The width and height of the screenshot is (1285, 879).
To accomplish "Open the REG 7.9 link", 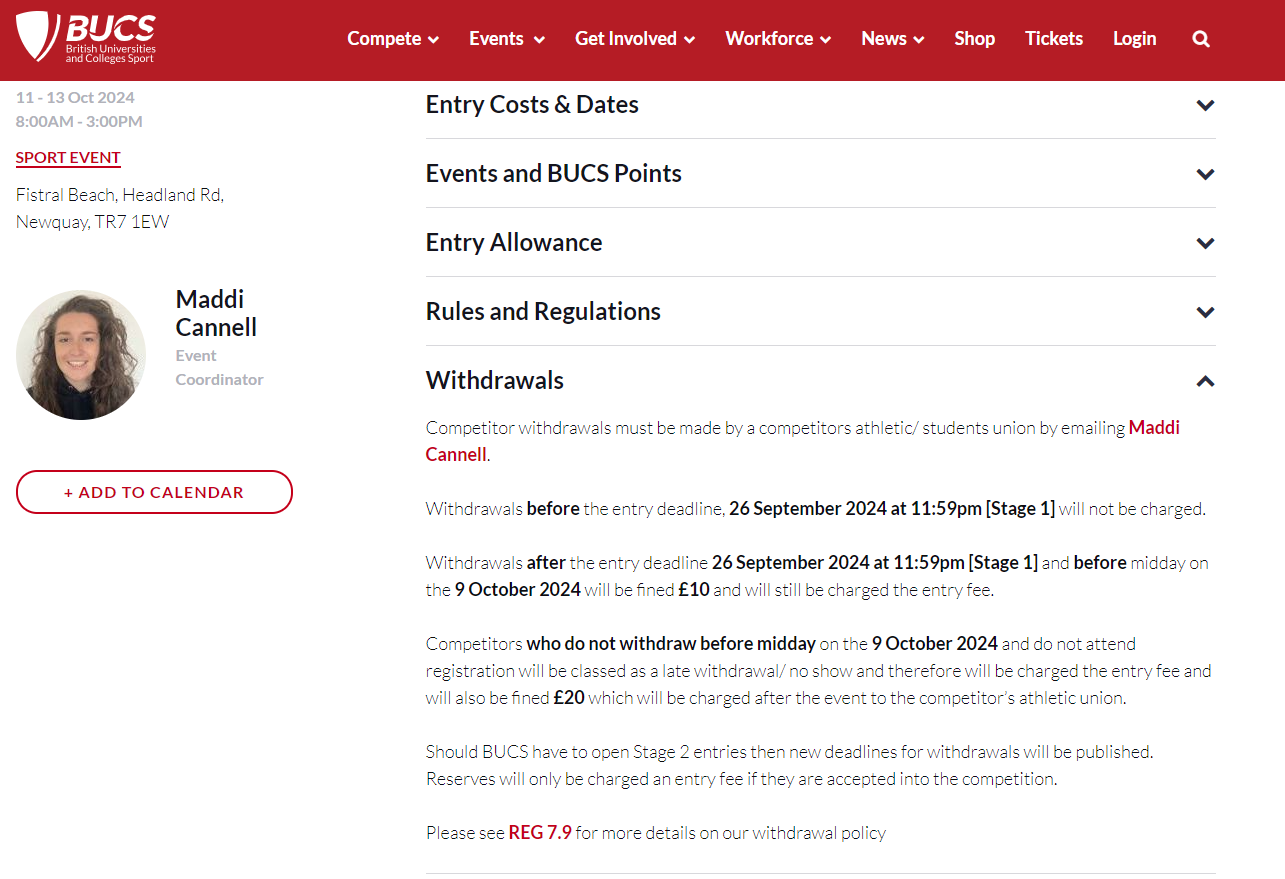I will point(540,832).
